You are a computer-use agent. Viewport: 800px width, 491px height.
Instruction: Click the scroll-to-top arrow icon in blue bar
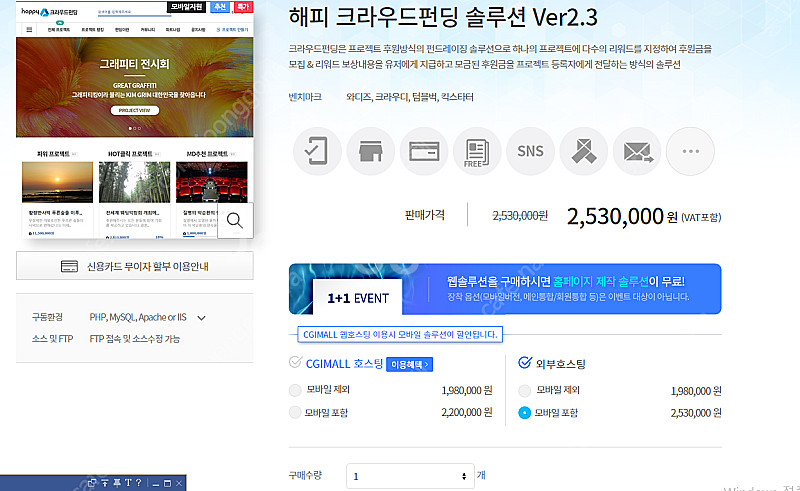[105, 483]
